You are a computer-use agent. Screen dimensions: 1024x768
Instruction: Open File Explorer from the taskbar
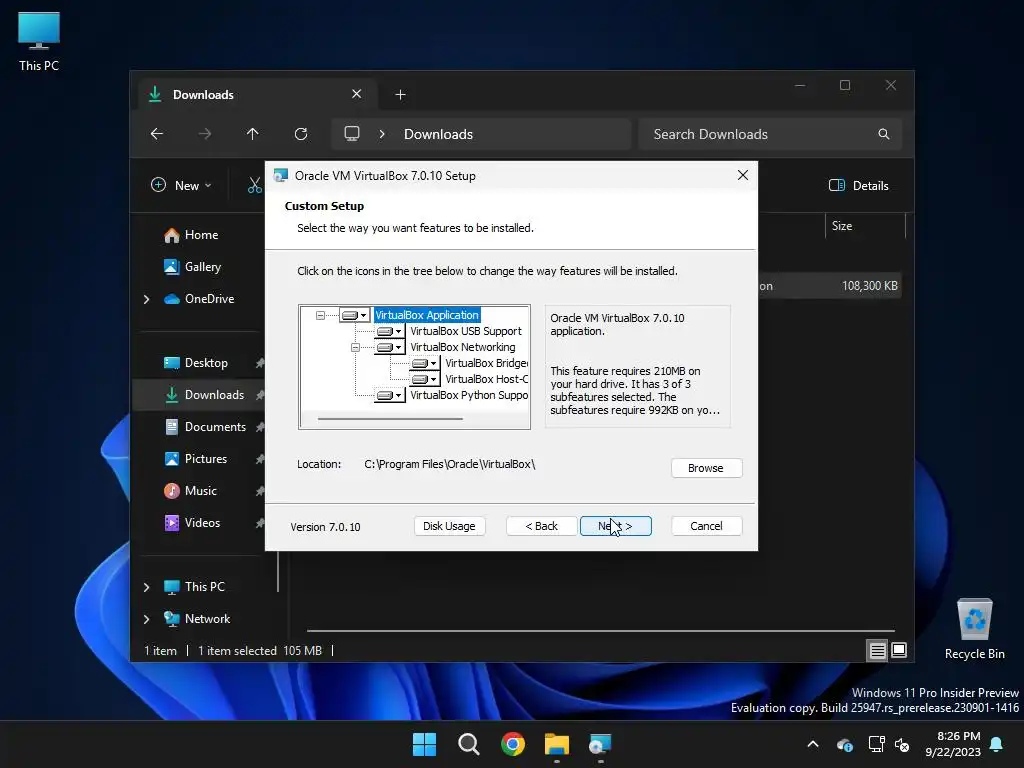pos(557,744)
